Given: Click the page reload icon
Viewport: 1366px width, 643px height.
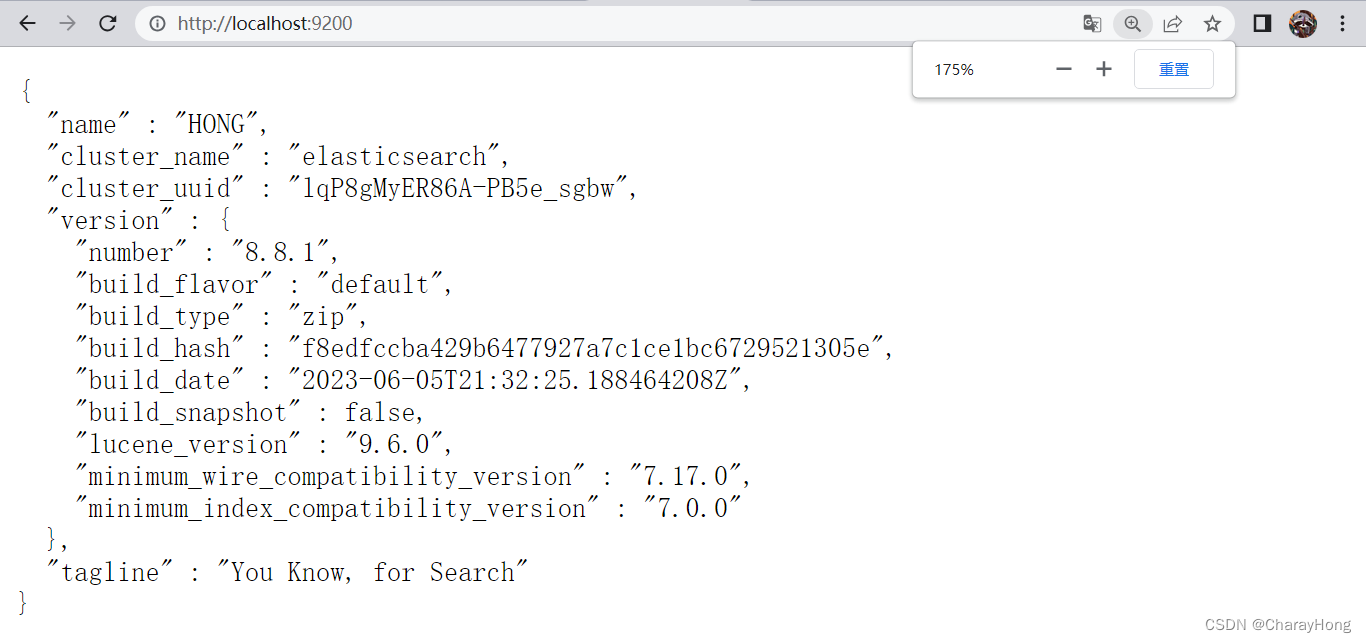Looking at the screenshot, I should [107, 23].
